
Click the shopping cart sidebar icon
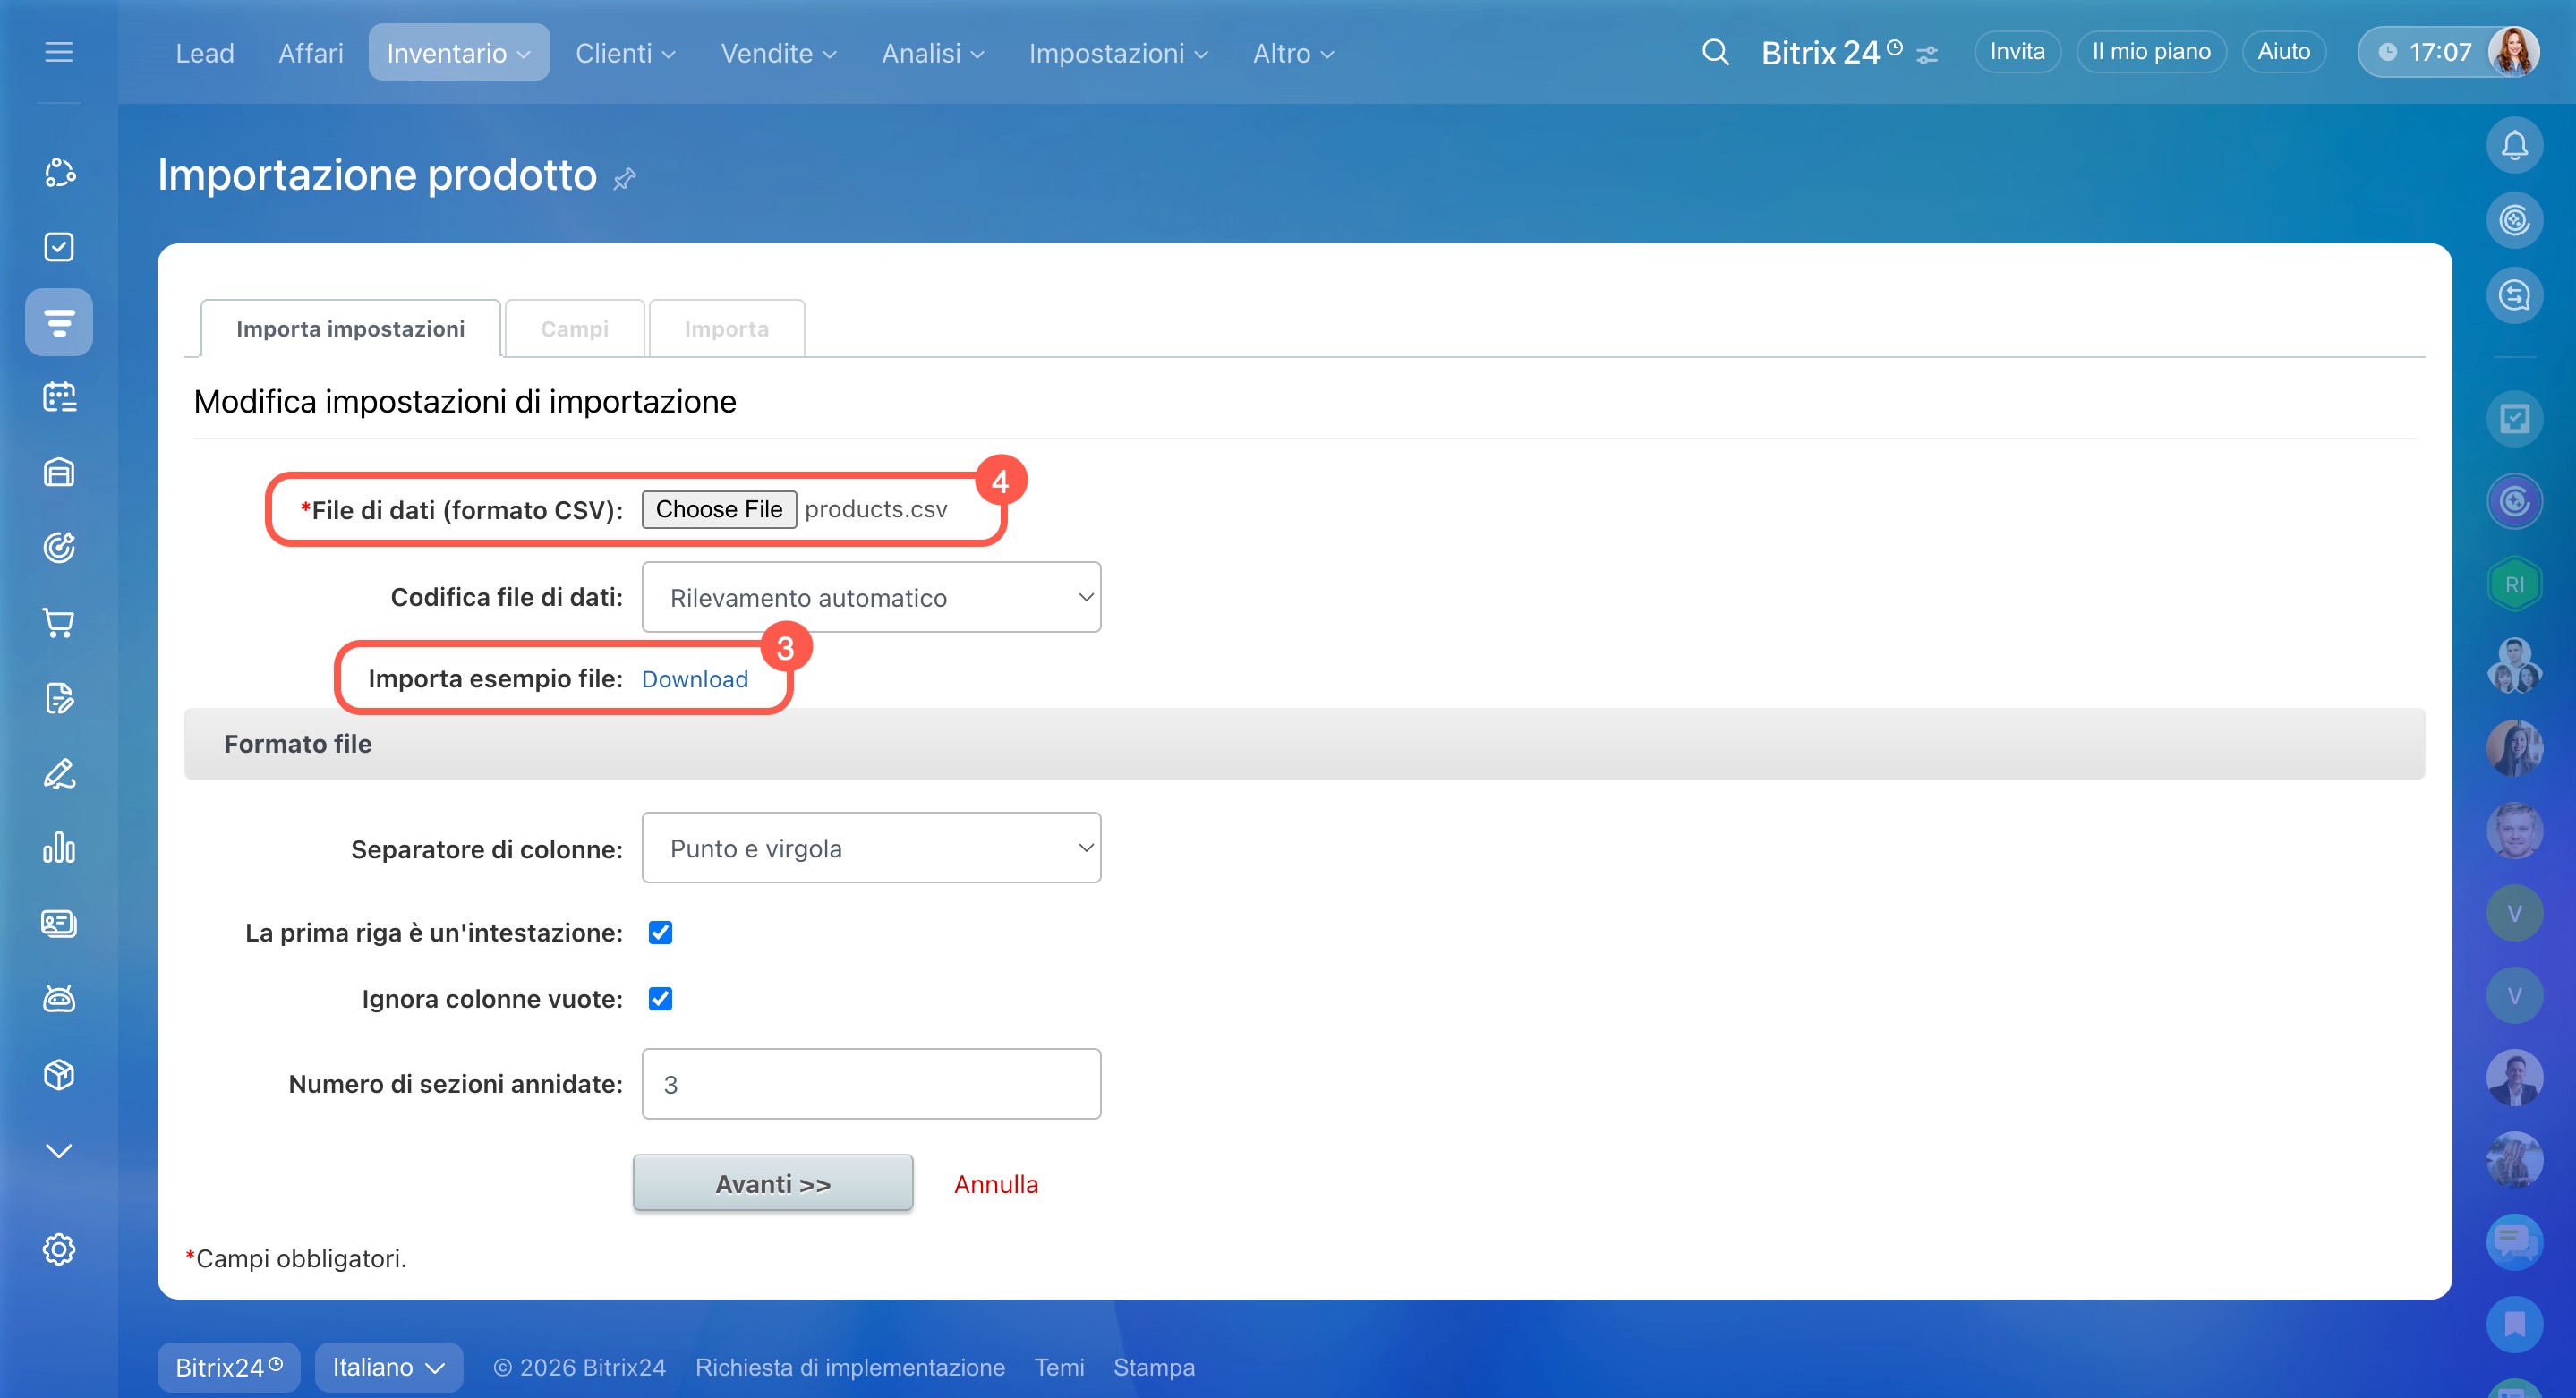[59, 623]
